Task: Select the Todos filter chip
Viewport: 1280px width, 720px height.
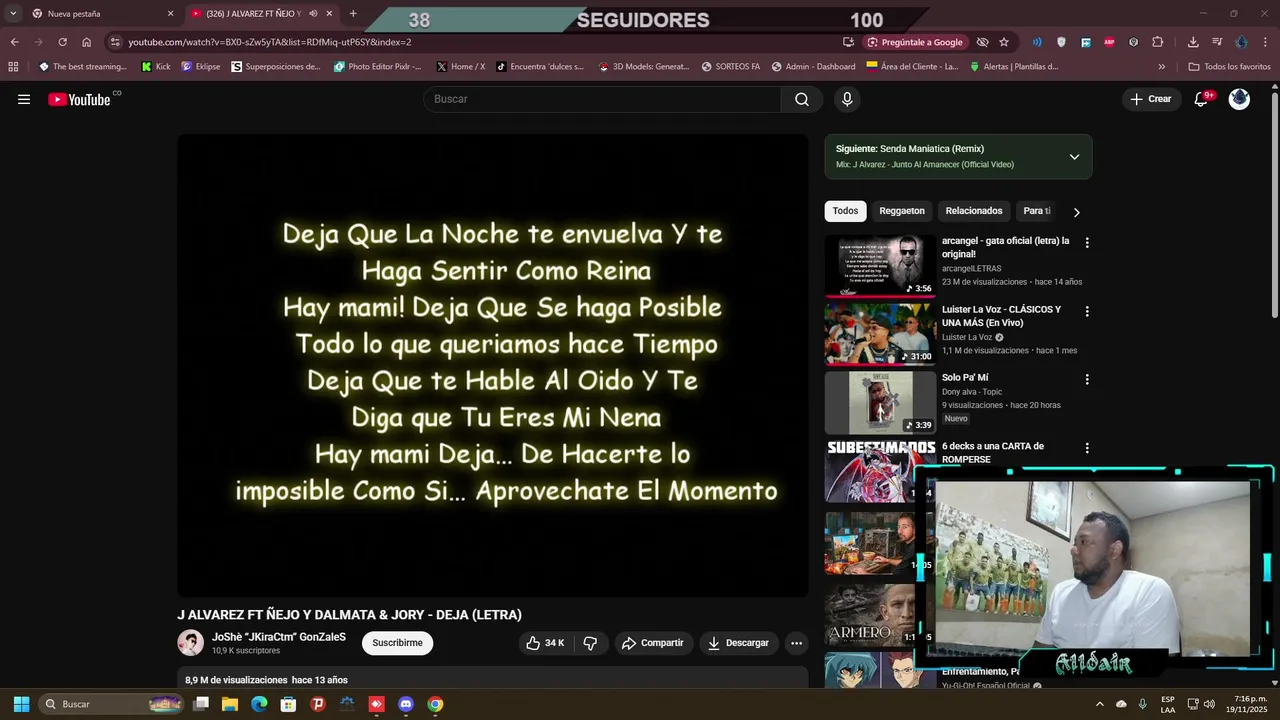Action: tap(845, 211)
